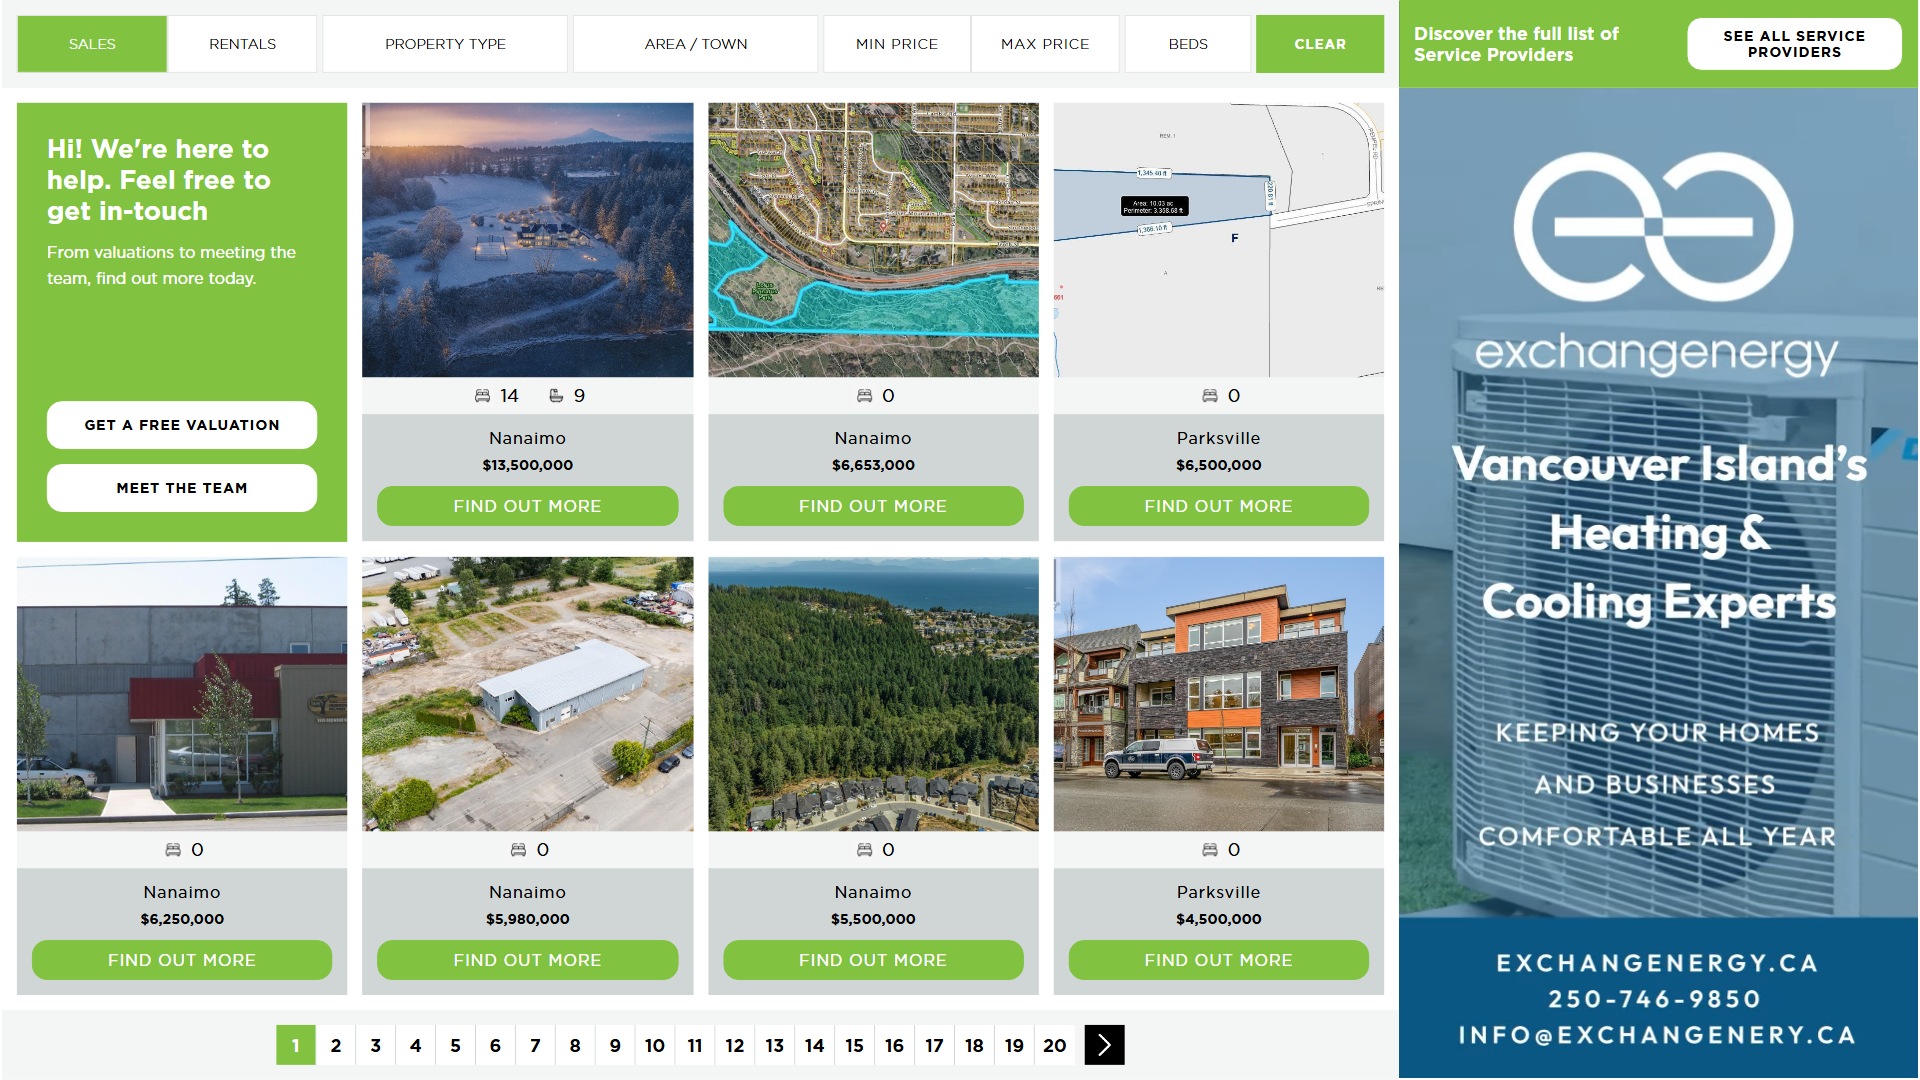Click the bathtub icon on first Nanaimo listing

tap(556, 396)
